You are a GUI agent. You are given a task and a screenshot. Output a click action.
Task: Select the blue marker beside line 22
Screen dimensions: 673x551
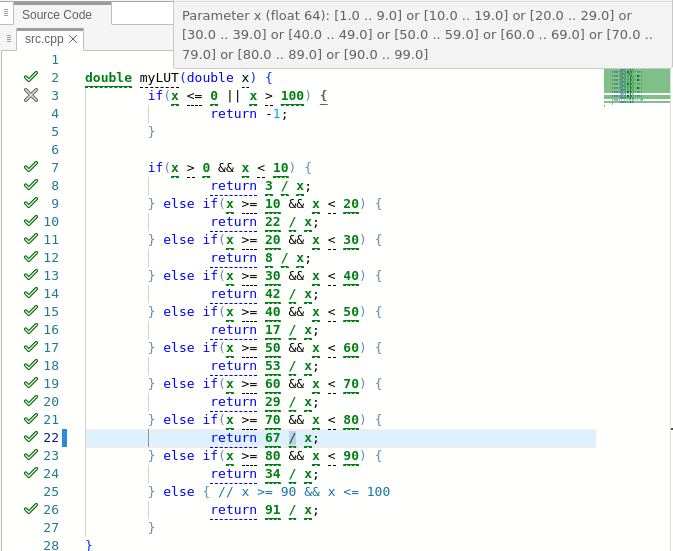[65, 438]
